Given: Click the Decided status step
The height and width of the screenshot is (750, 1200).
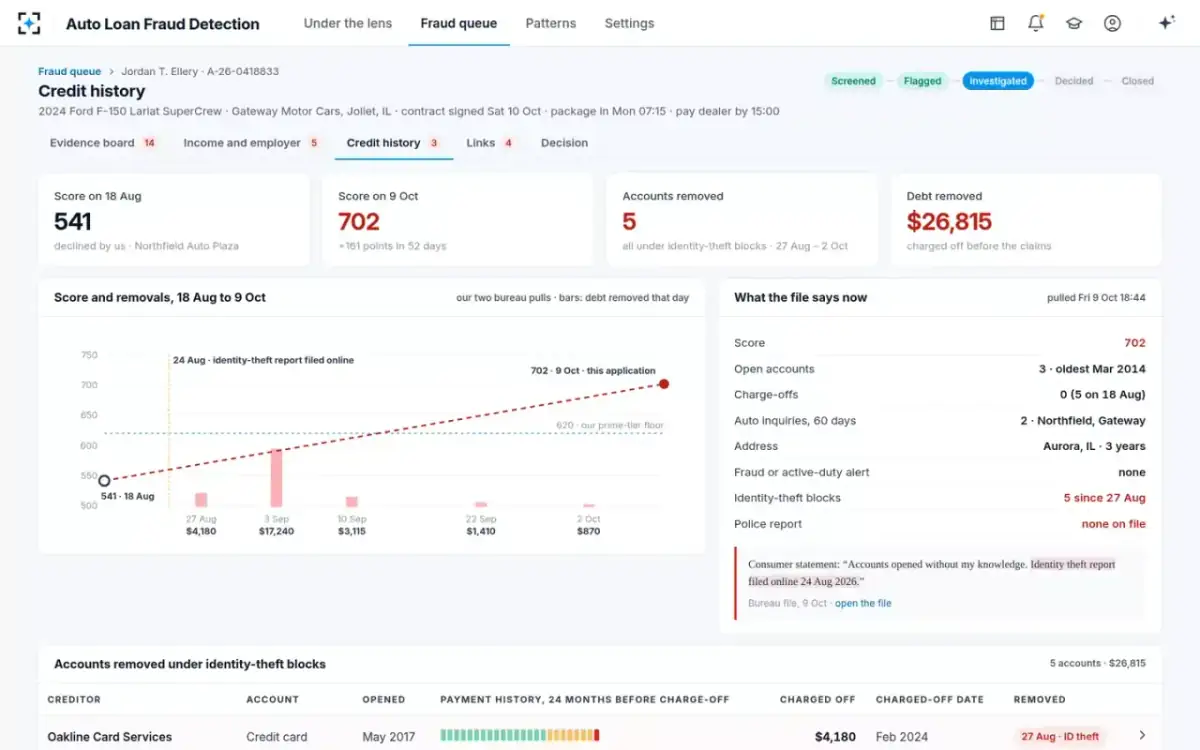Looking at the screenshot, I should coord(1074,81).
